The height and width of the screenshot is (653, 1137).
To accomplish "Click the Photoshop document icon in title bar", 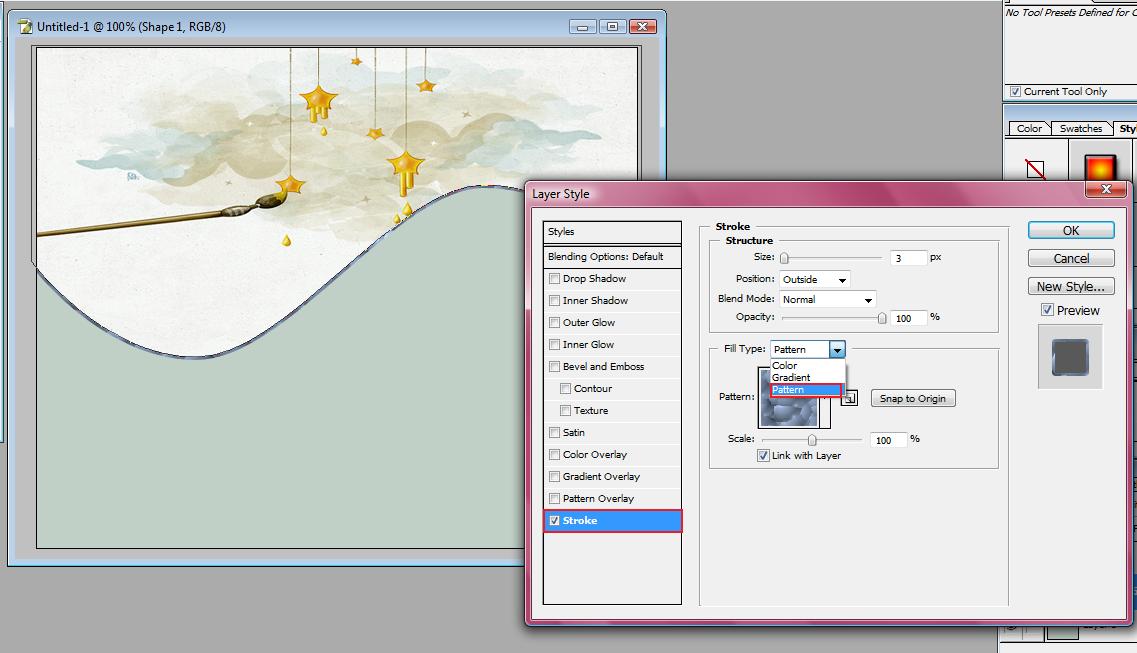I will click(25, 27).
